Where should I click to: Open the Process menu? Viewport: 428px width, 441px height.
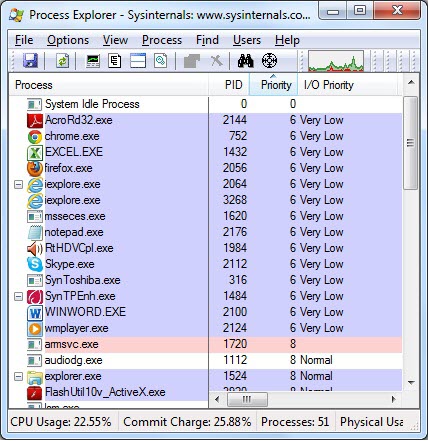pos(162,40)
